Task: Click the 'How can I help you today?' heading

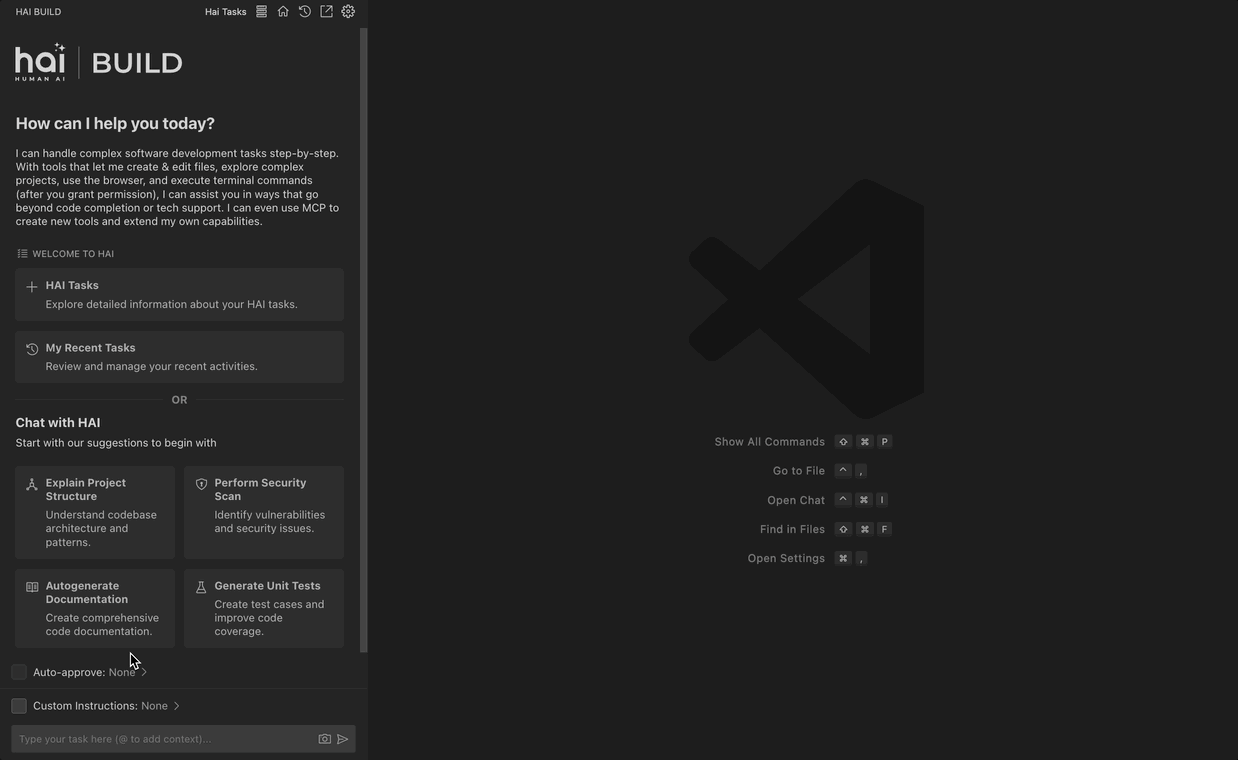Action: (115, 123)
